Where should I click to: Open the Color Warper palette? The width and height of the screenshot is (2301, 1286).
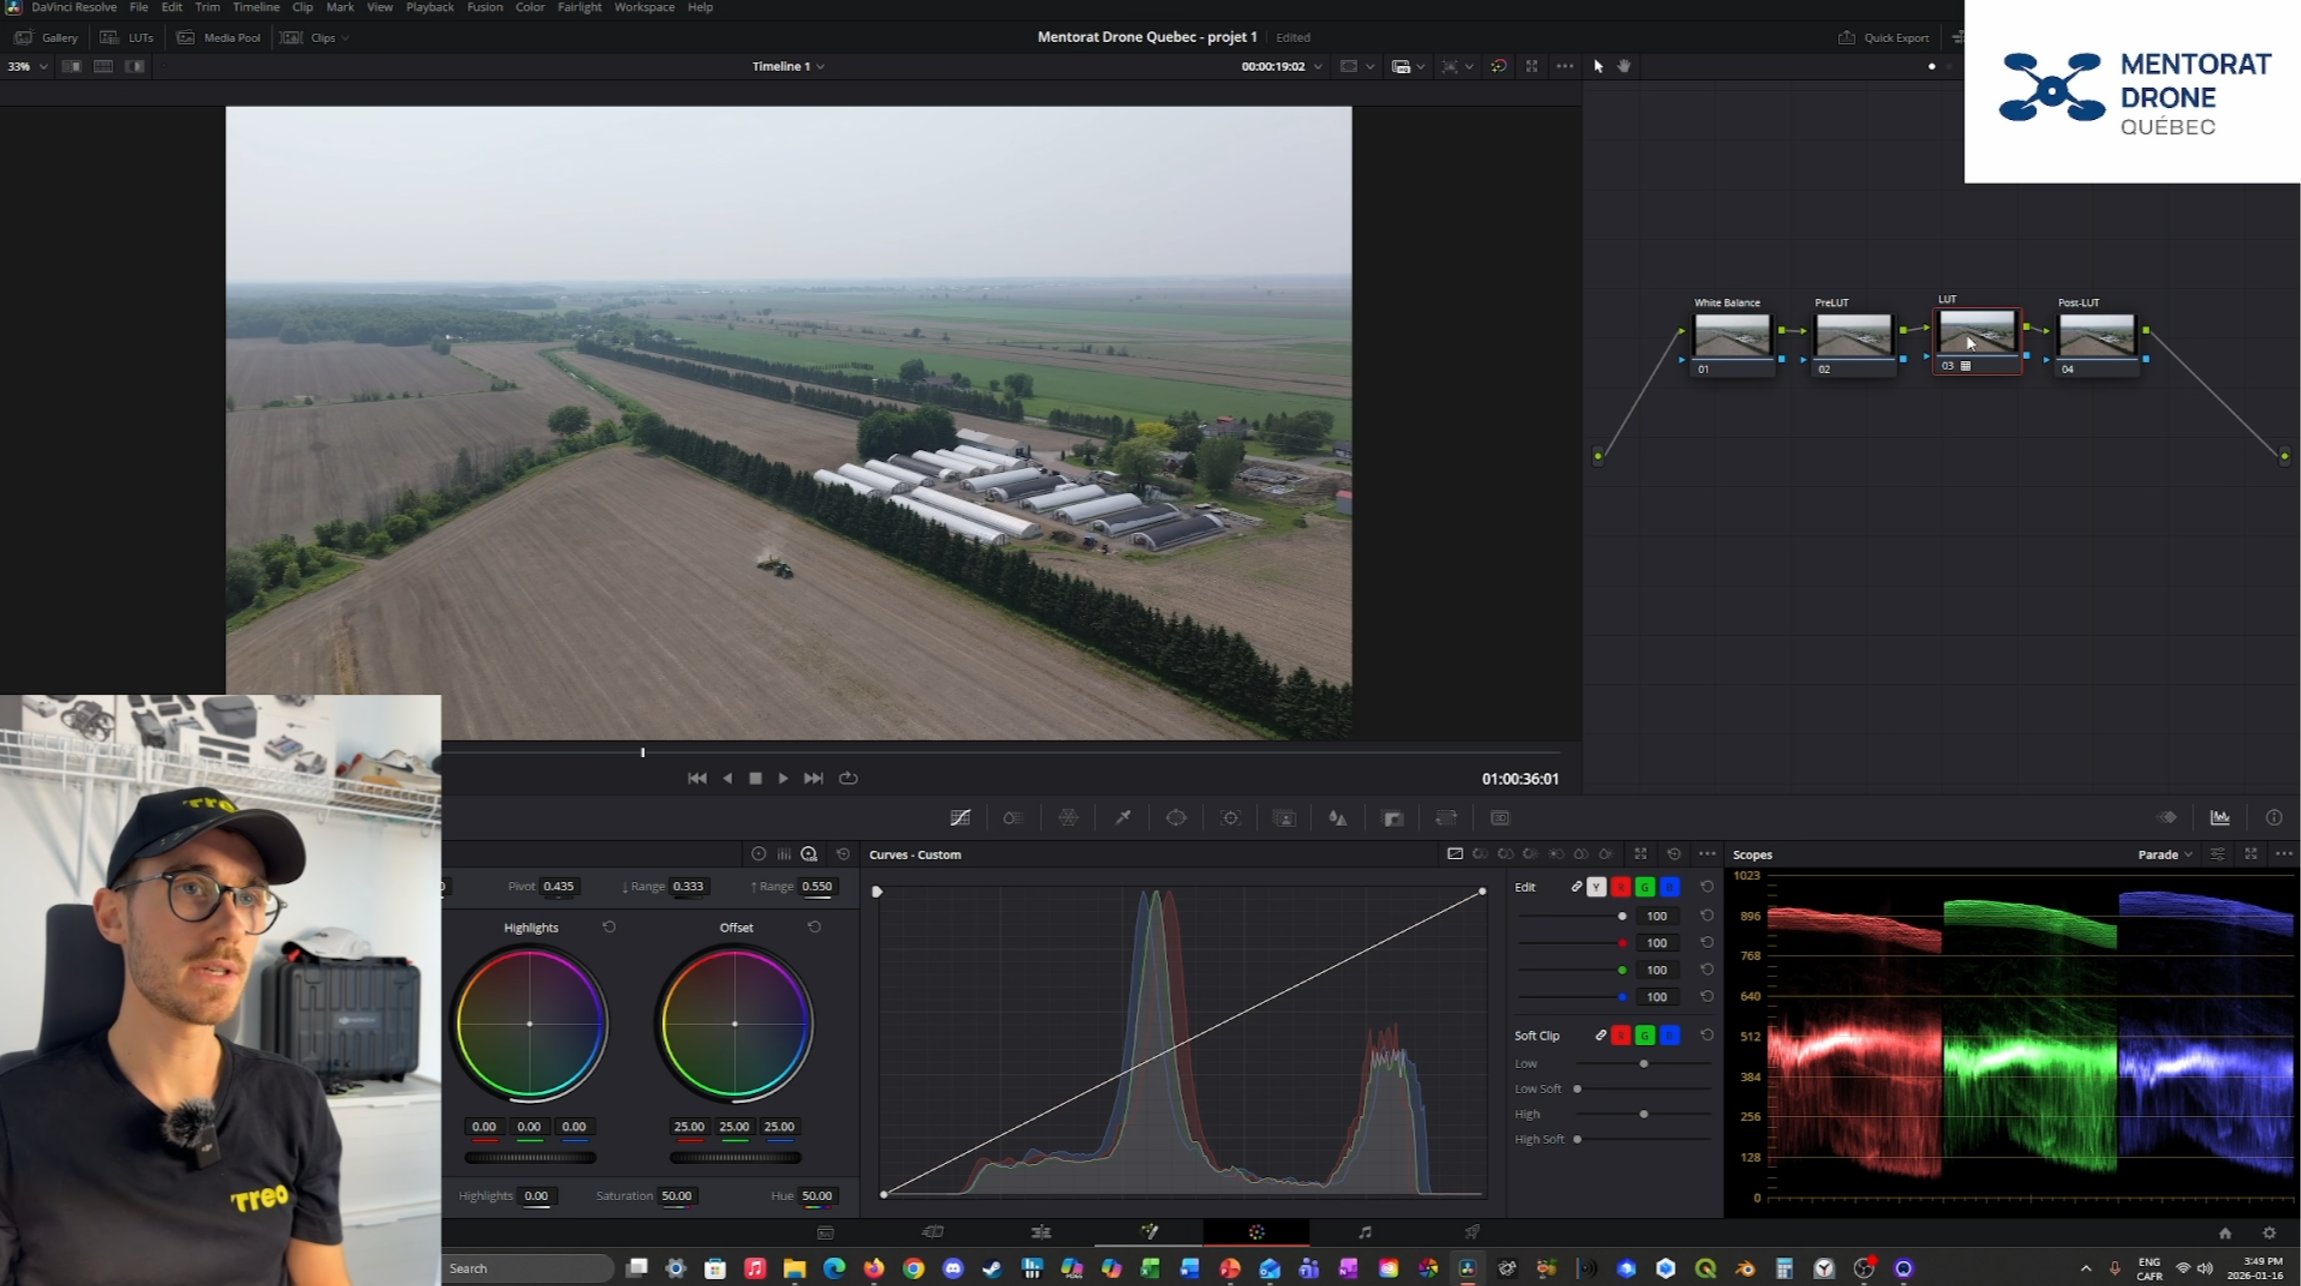[x=1068, y=818]
